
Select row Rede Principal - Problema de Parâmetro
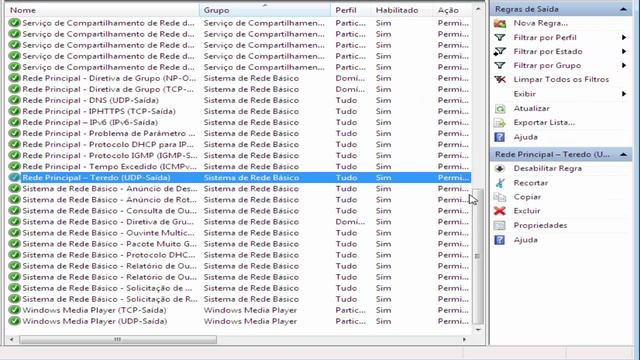point(239,133)
